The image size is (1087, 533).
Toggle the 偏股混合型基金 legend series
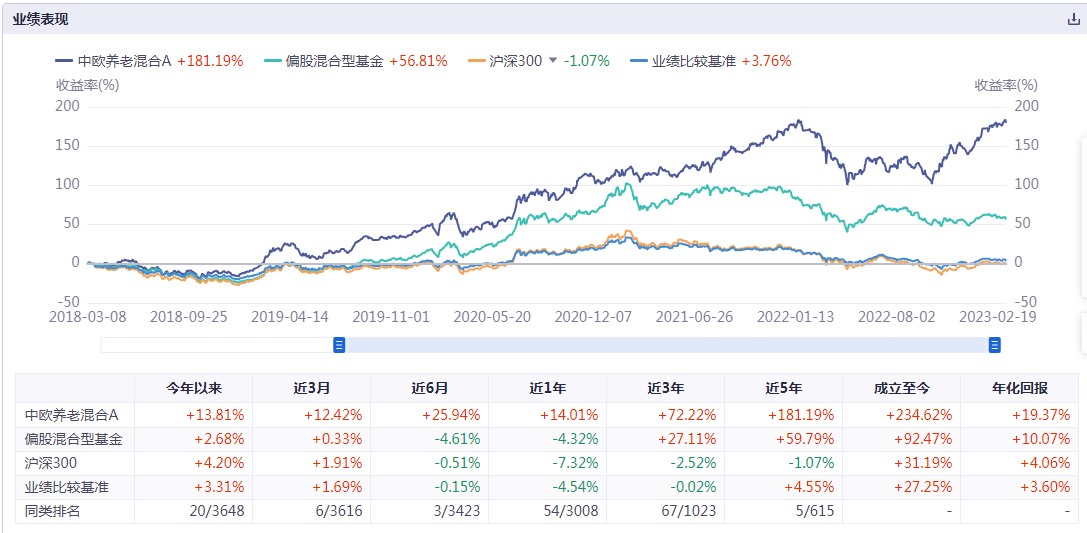coord(334,61)
